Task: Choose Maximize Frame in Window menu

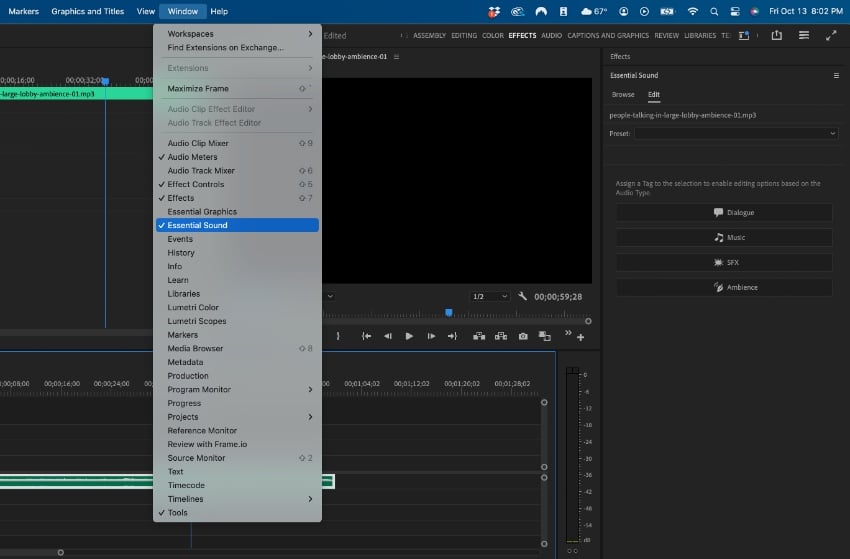Action: pos(237,88)
